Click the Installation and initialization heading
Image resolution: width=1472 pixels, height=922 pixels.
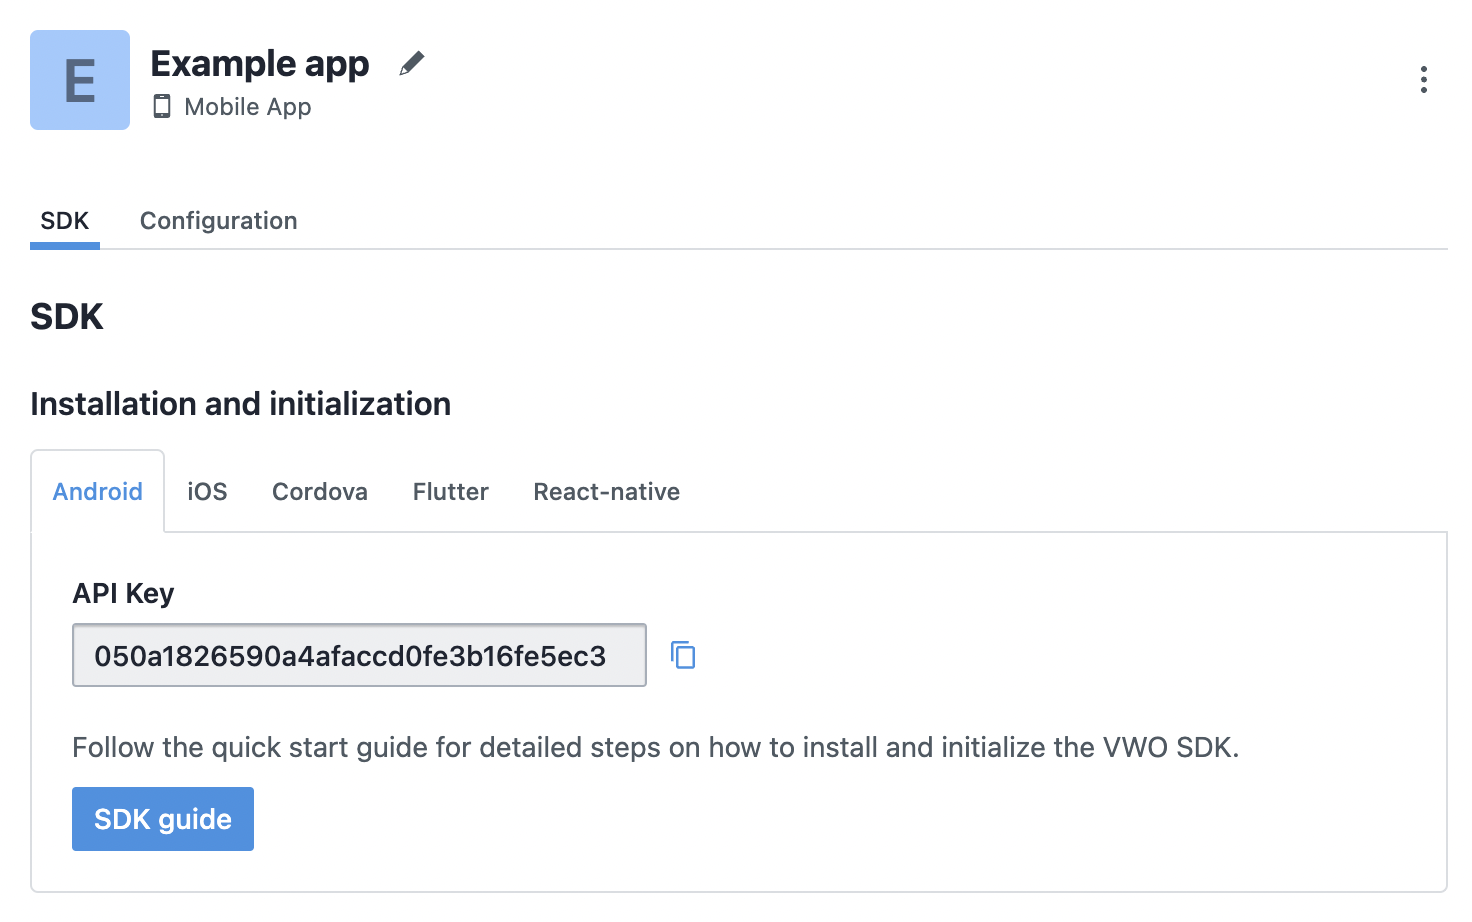(241, 404)
